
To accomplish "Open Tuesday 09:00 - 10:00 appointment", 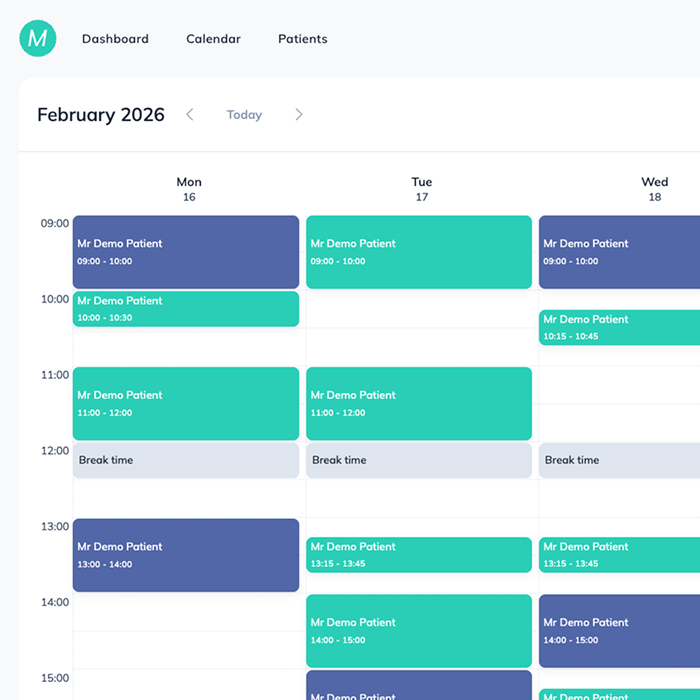I will 419,252.
